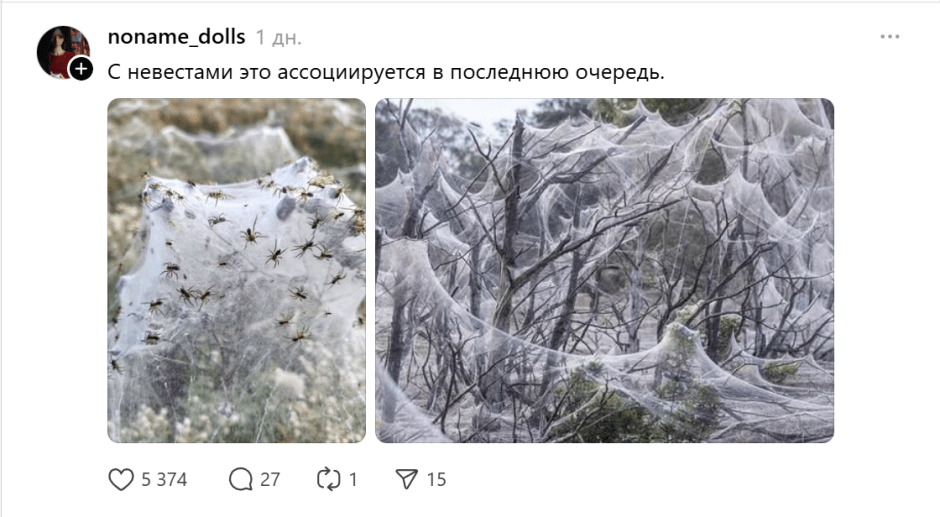Open replies via the comment bubble icon
The height and width of the screenshot is (517, 940).
(241, 479)
